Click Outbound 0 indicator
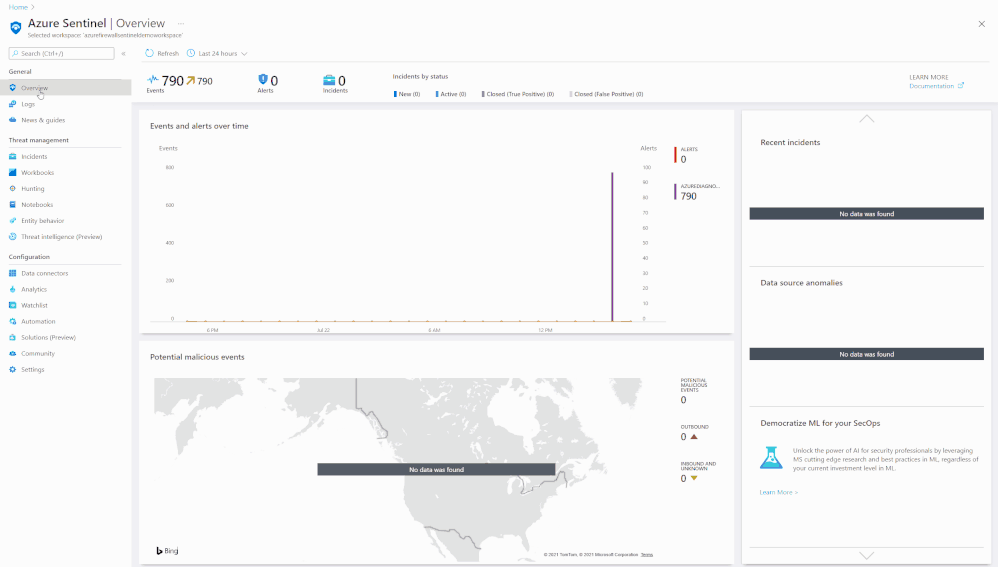Image resolution: width=998 pixels, height=567 pixels. point(694,433)
